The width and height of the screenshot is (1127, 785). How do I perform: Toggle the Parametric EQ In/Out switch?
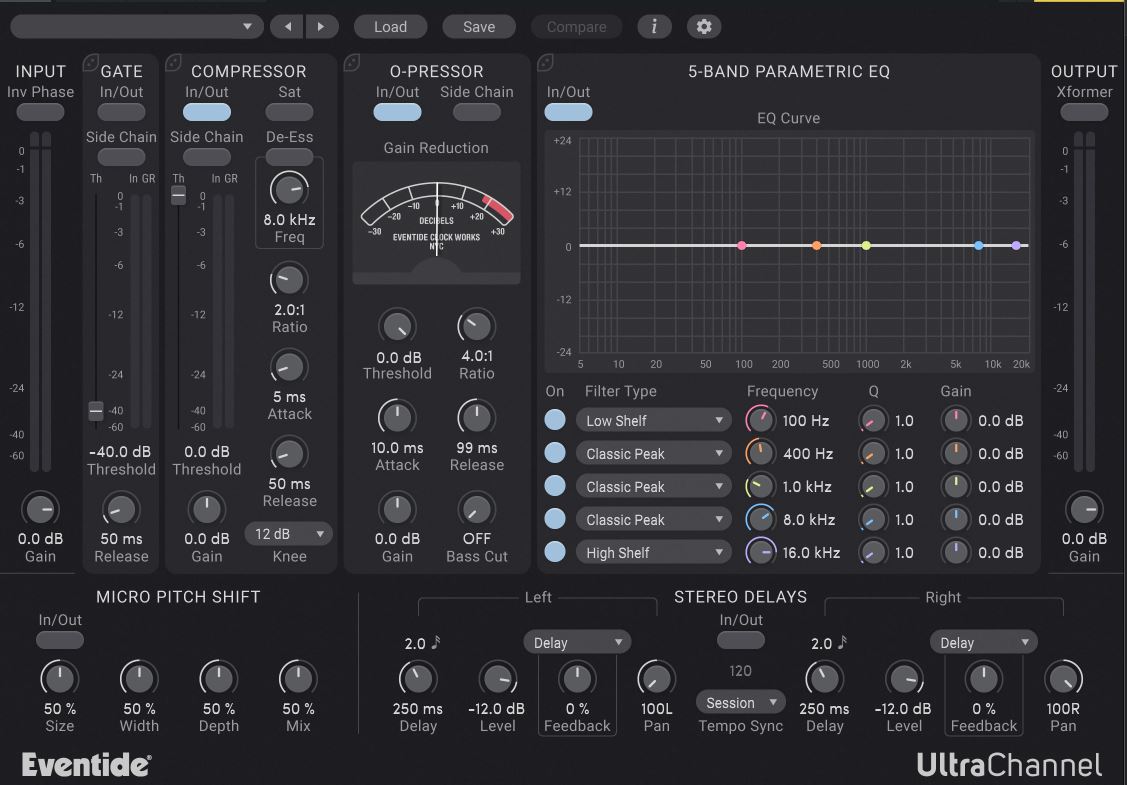pyautogui.click(x=569, y=112)
